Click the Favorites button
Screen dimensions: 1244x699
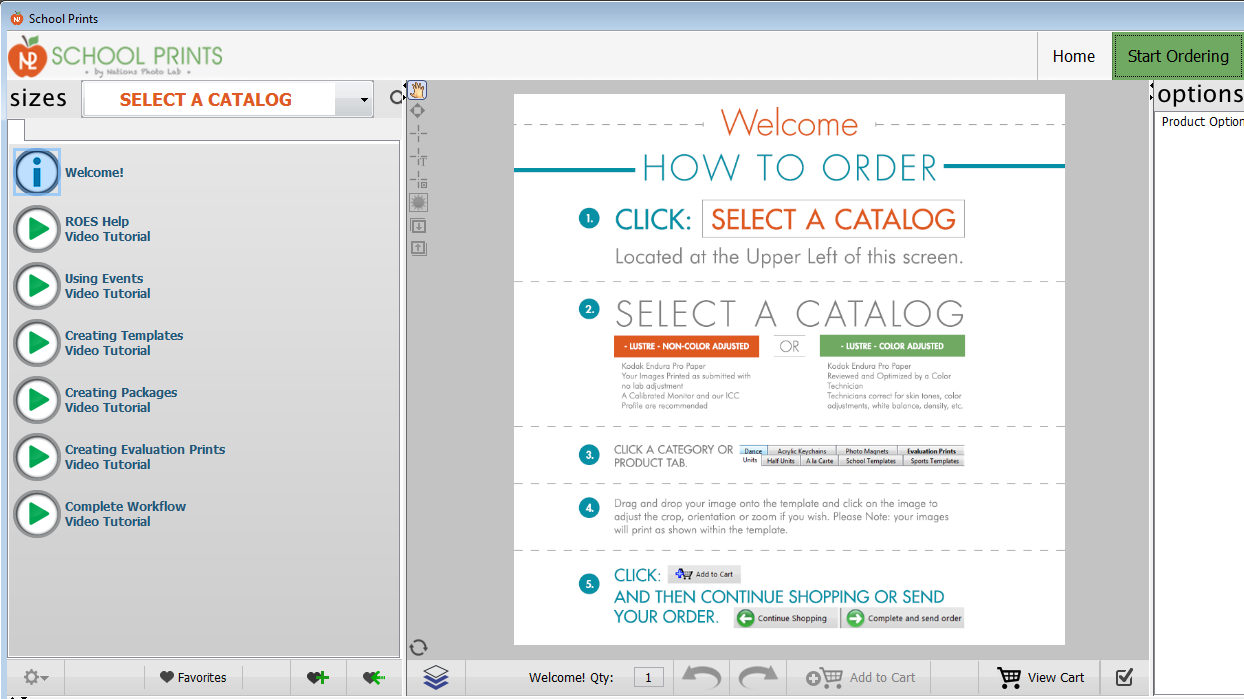pos(193,677)
